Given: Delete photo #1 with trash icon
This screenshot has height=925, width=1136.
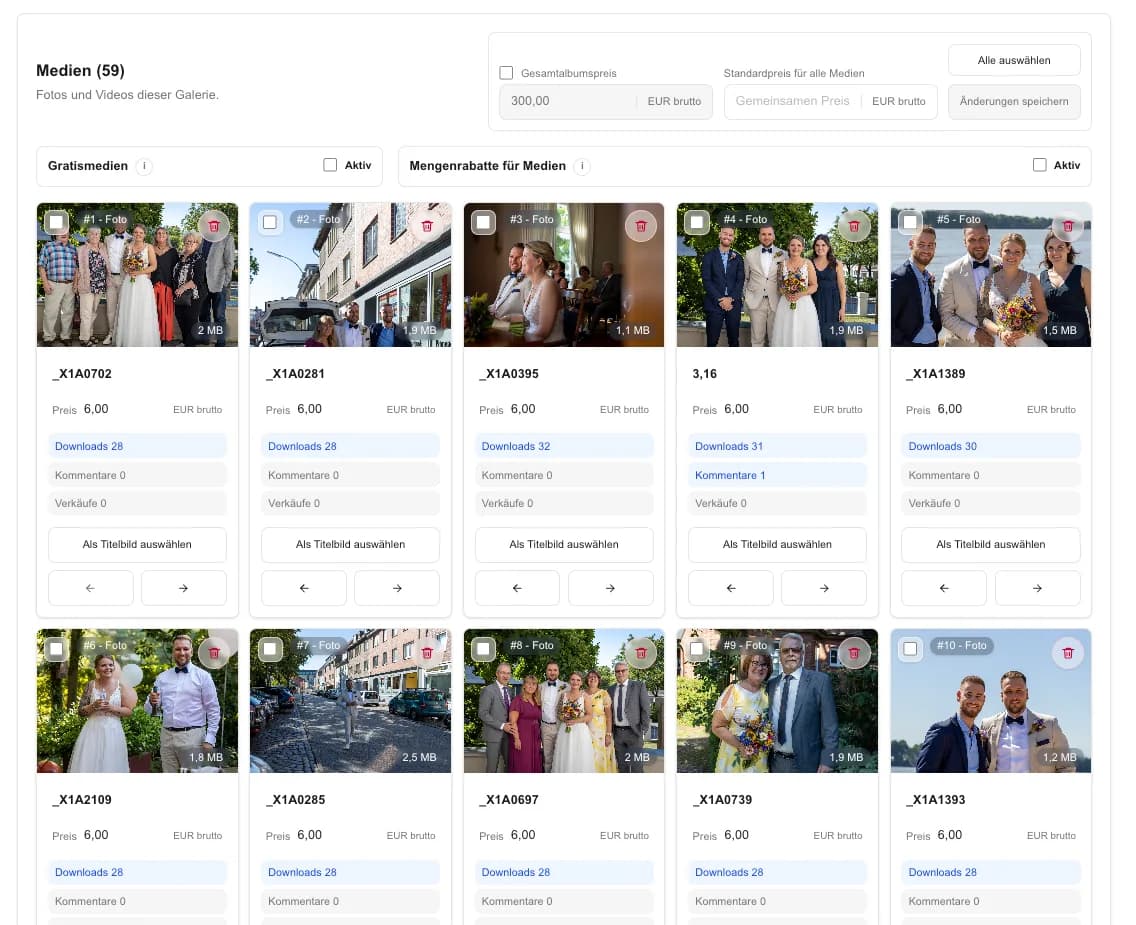Looking at the screenshot, I should (214, 226).
